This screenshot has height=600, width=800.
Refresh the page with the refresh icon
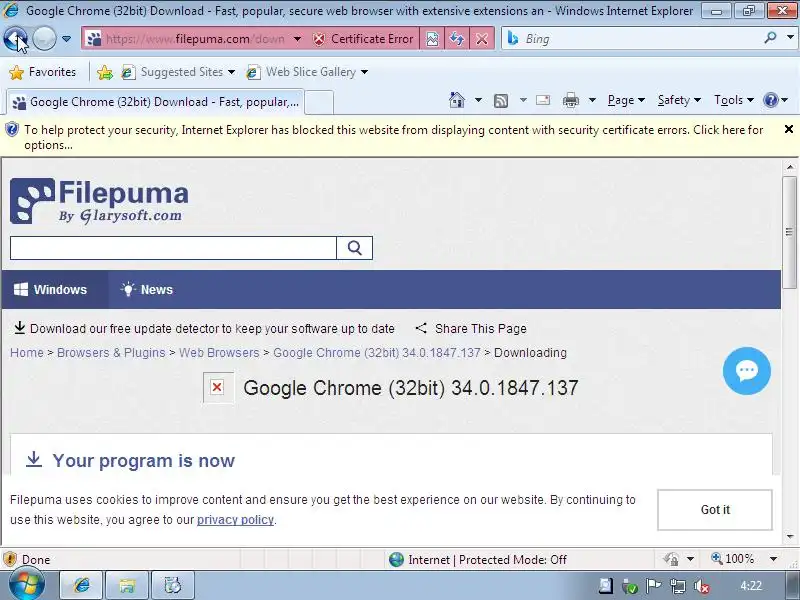point(457,39)
